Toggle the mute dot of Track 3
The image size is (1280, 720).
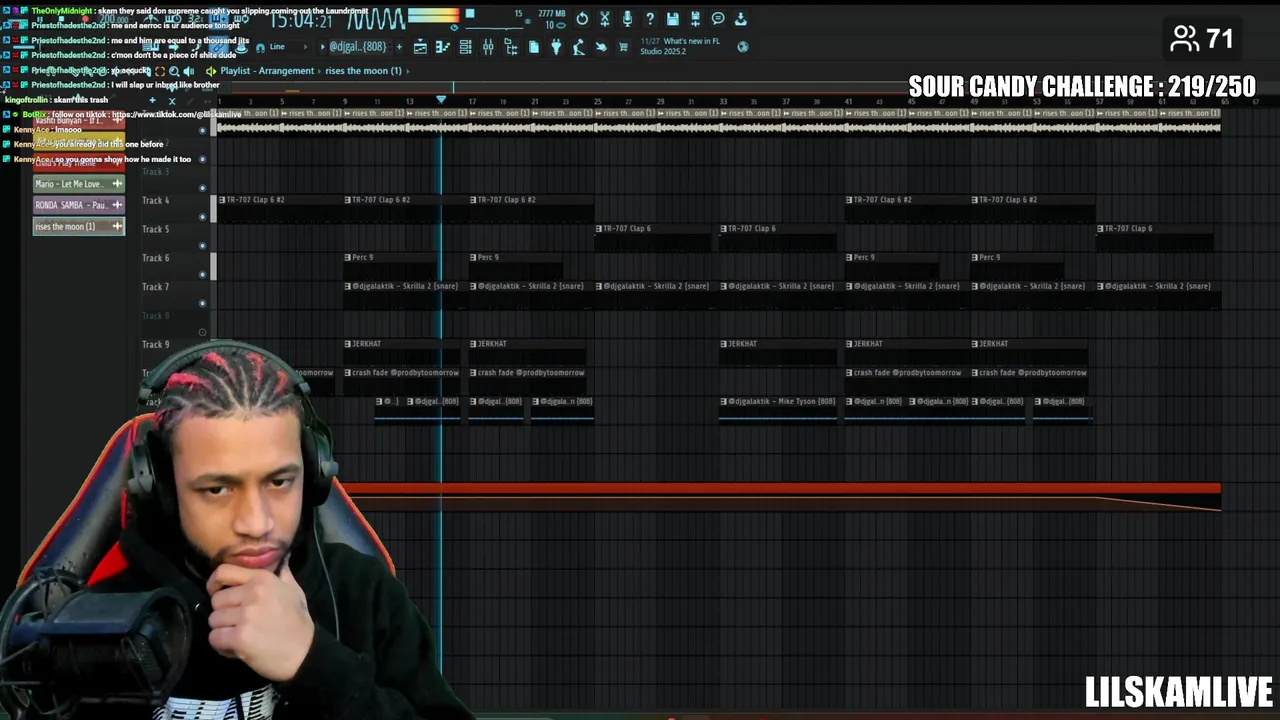[x=202, y=188]
